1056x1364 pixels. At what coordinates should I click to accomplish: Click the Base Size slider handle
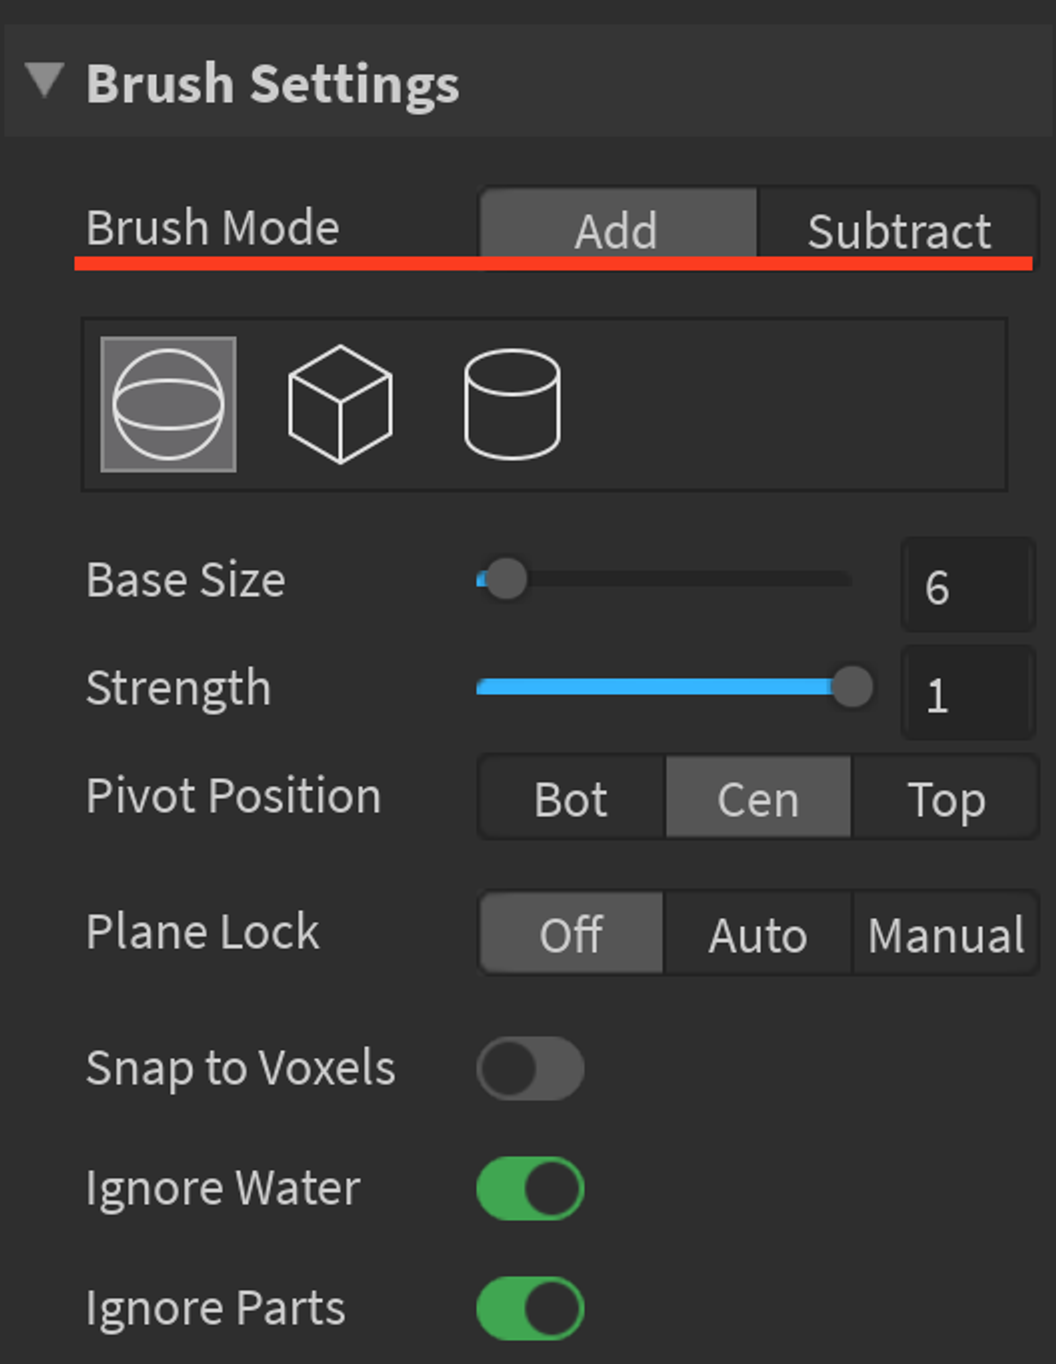[506, 579]
